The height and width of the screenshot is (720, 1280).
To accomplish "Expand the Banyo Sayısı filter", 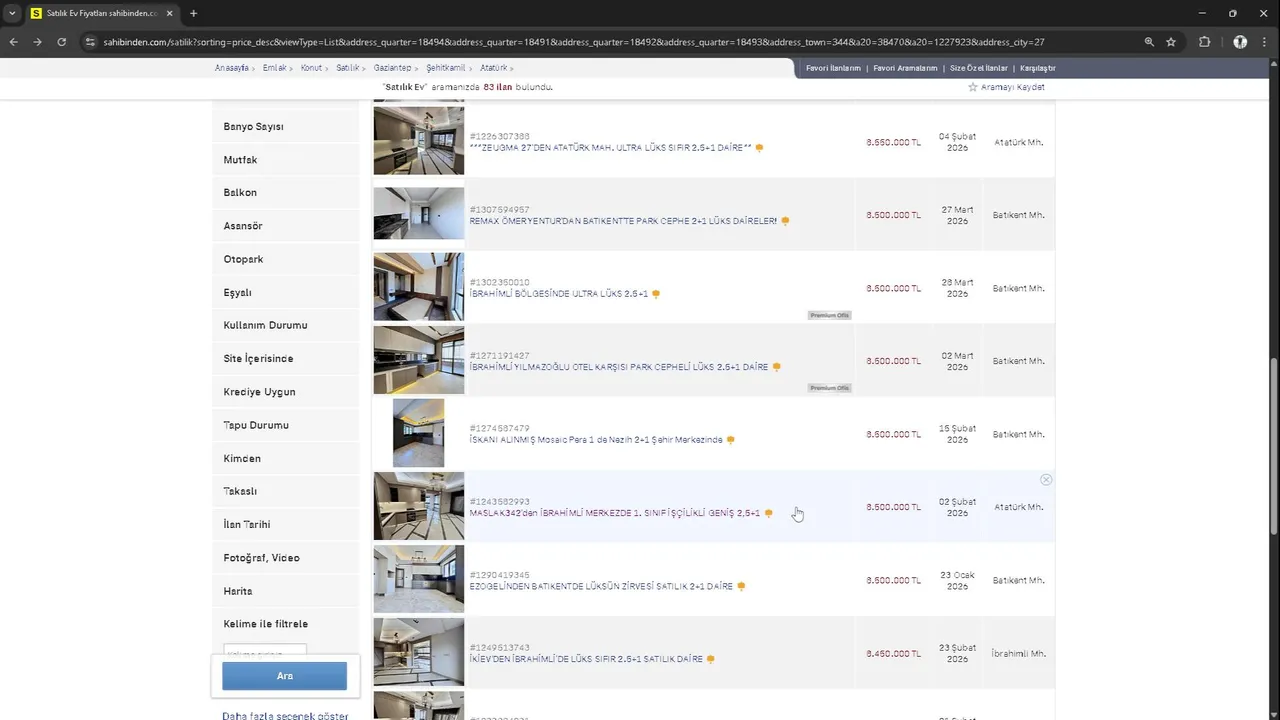I will 284,127.
